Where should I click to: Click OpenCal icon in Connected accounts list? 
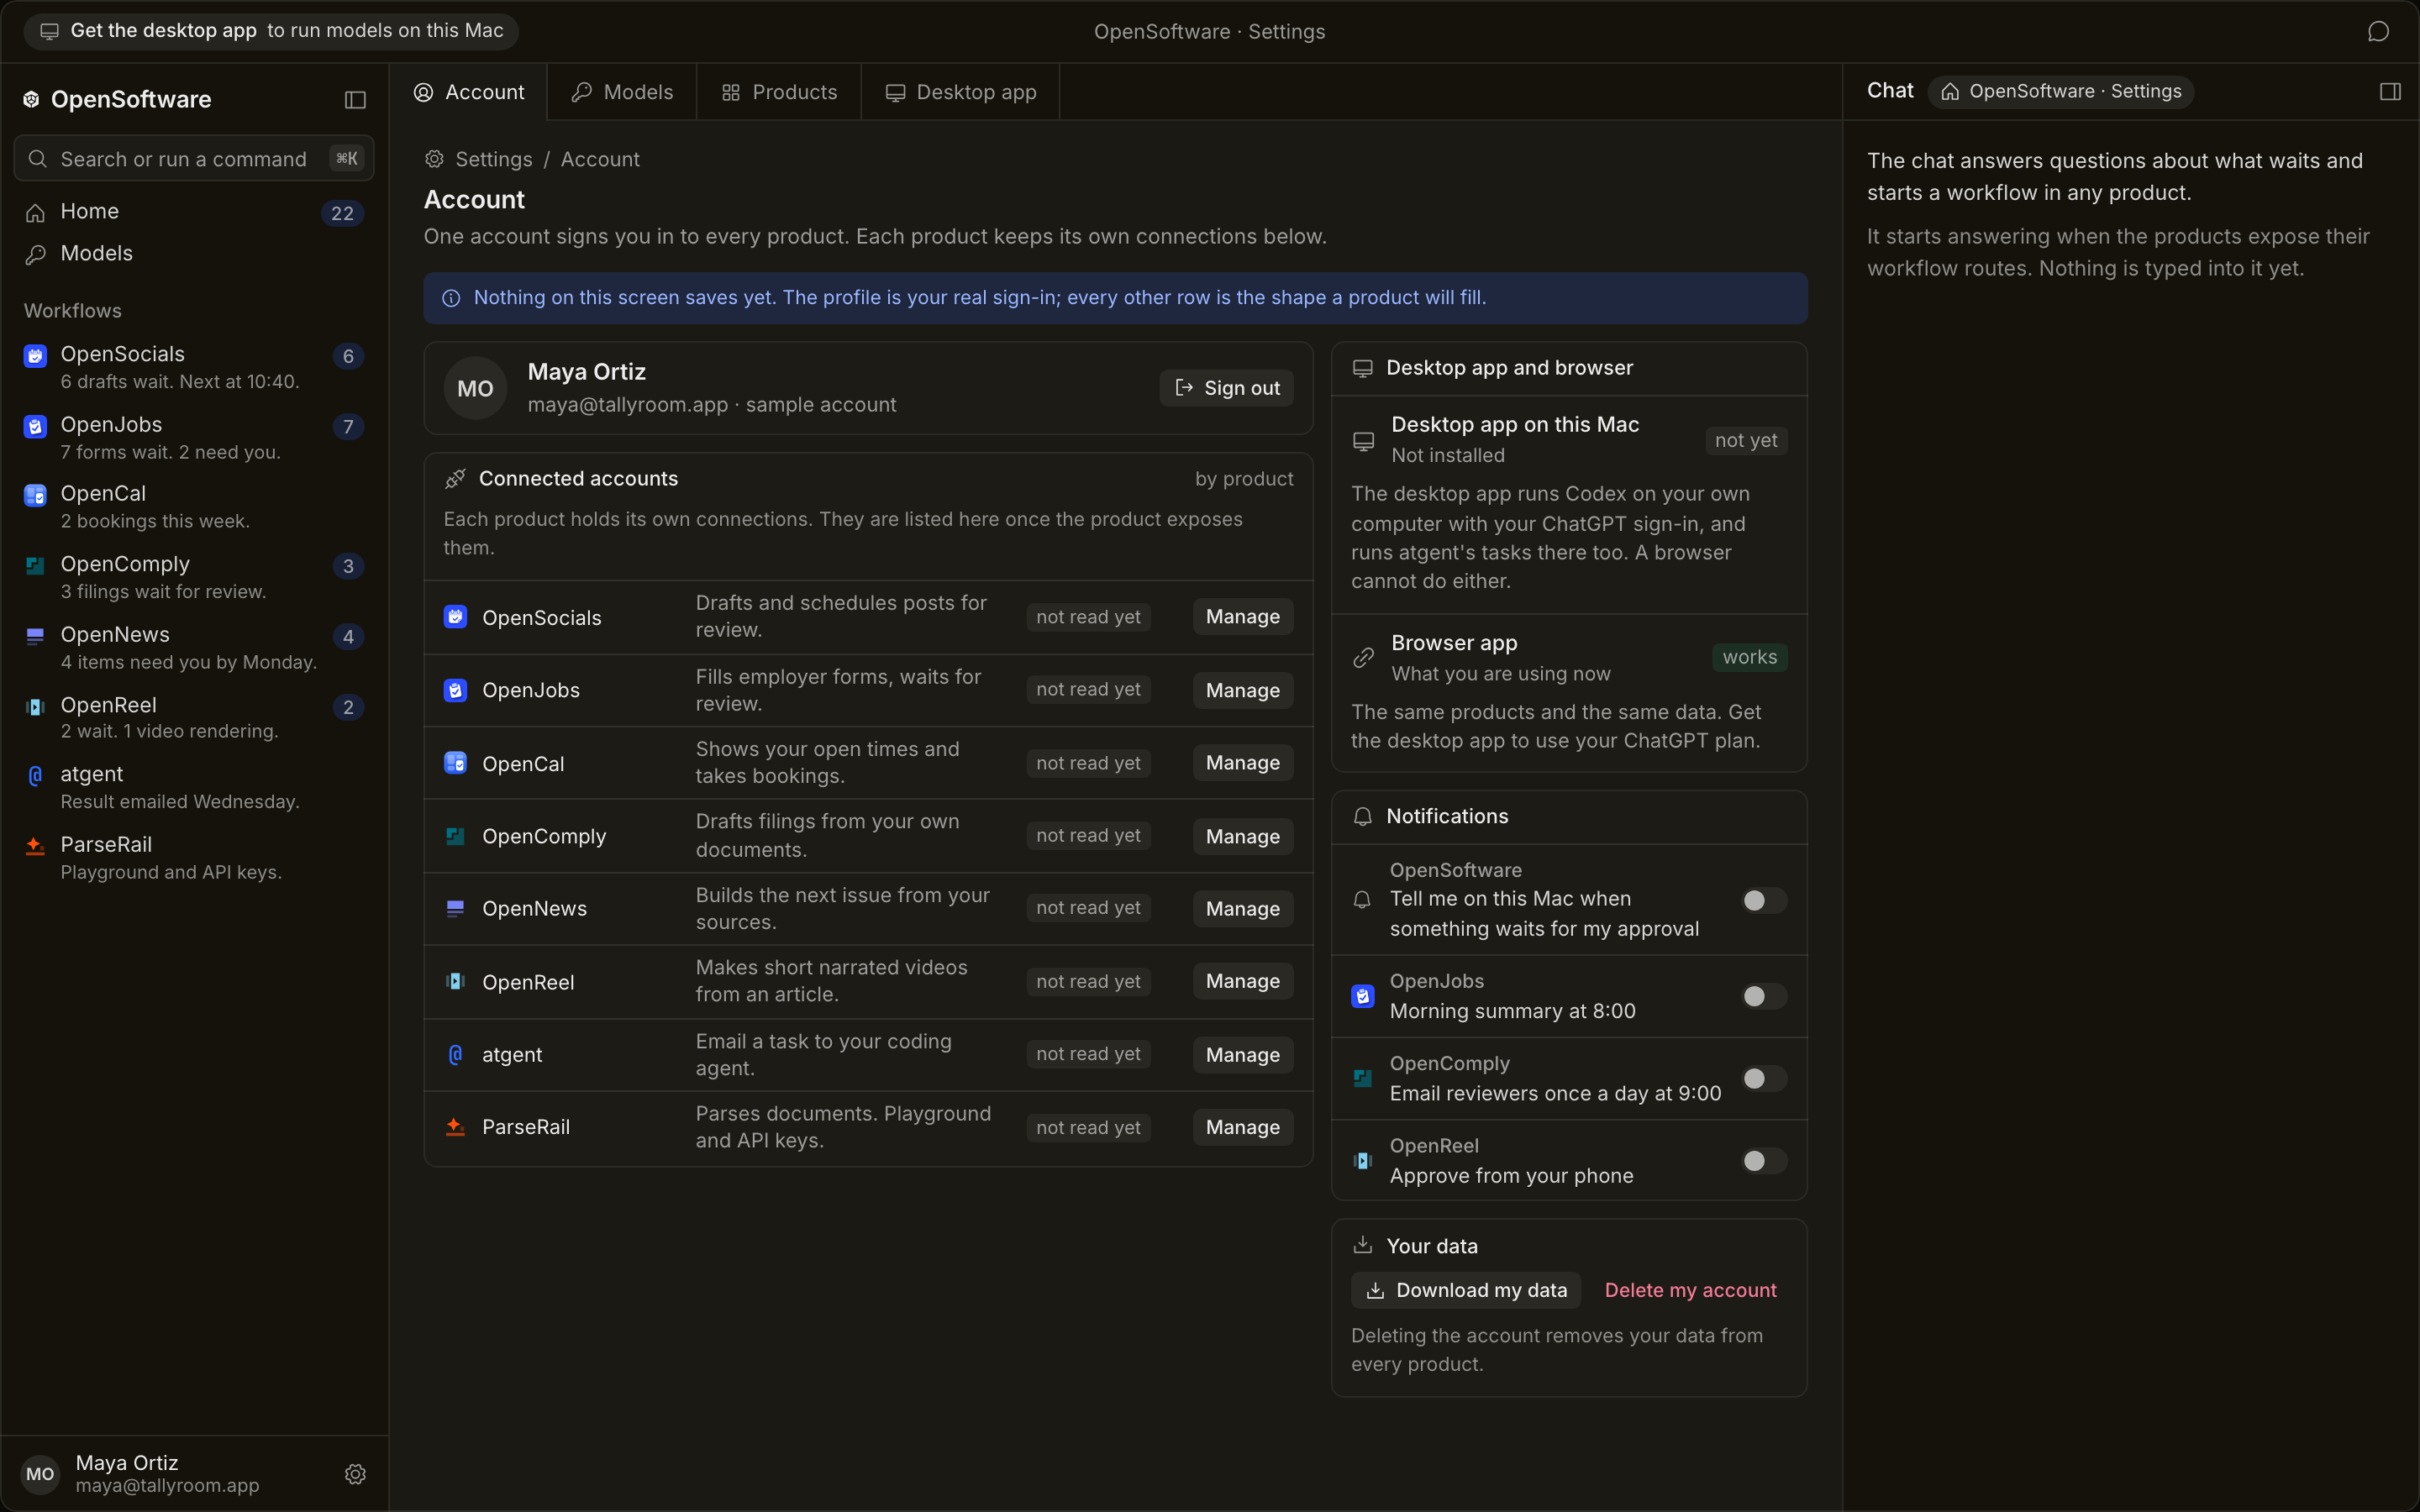(x=455, y=763)
